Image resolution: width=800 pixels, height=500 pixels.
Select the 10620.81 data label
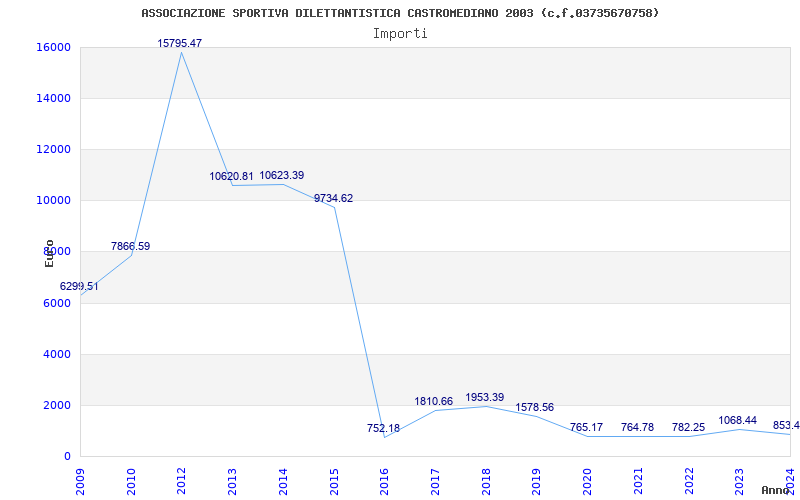click(x=231, y=177)
